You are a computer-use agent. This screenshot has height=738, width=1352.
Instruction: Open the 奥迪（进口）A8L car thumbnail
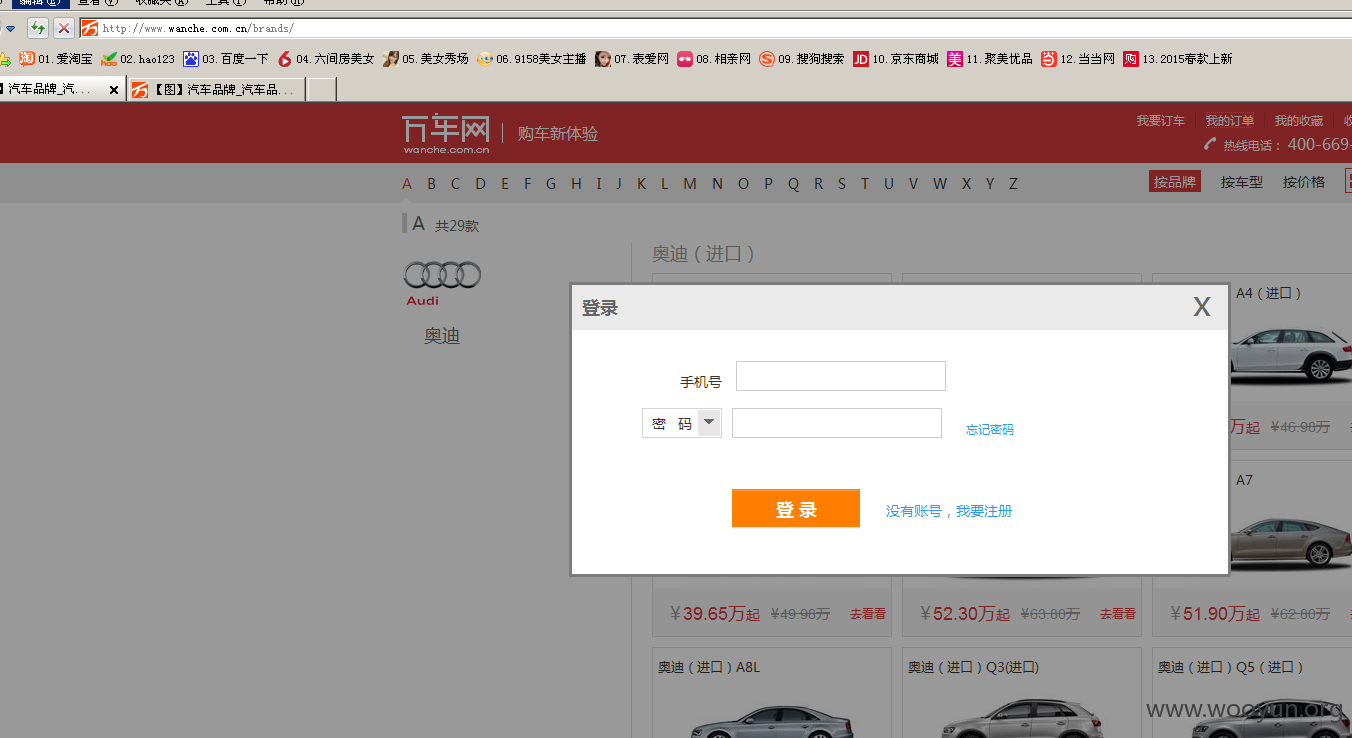[771, 718]
